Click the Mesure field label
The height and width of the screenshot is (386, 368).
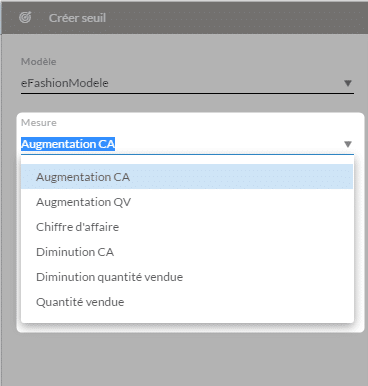coord(39,123)
